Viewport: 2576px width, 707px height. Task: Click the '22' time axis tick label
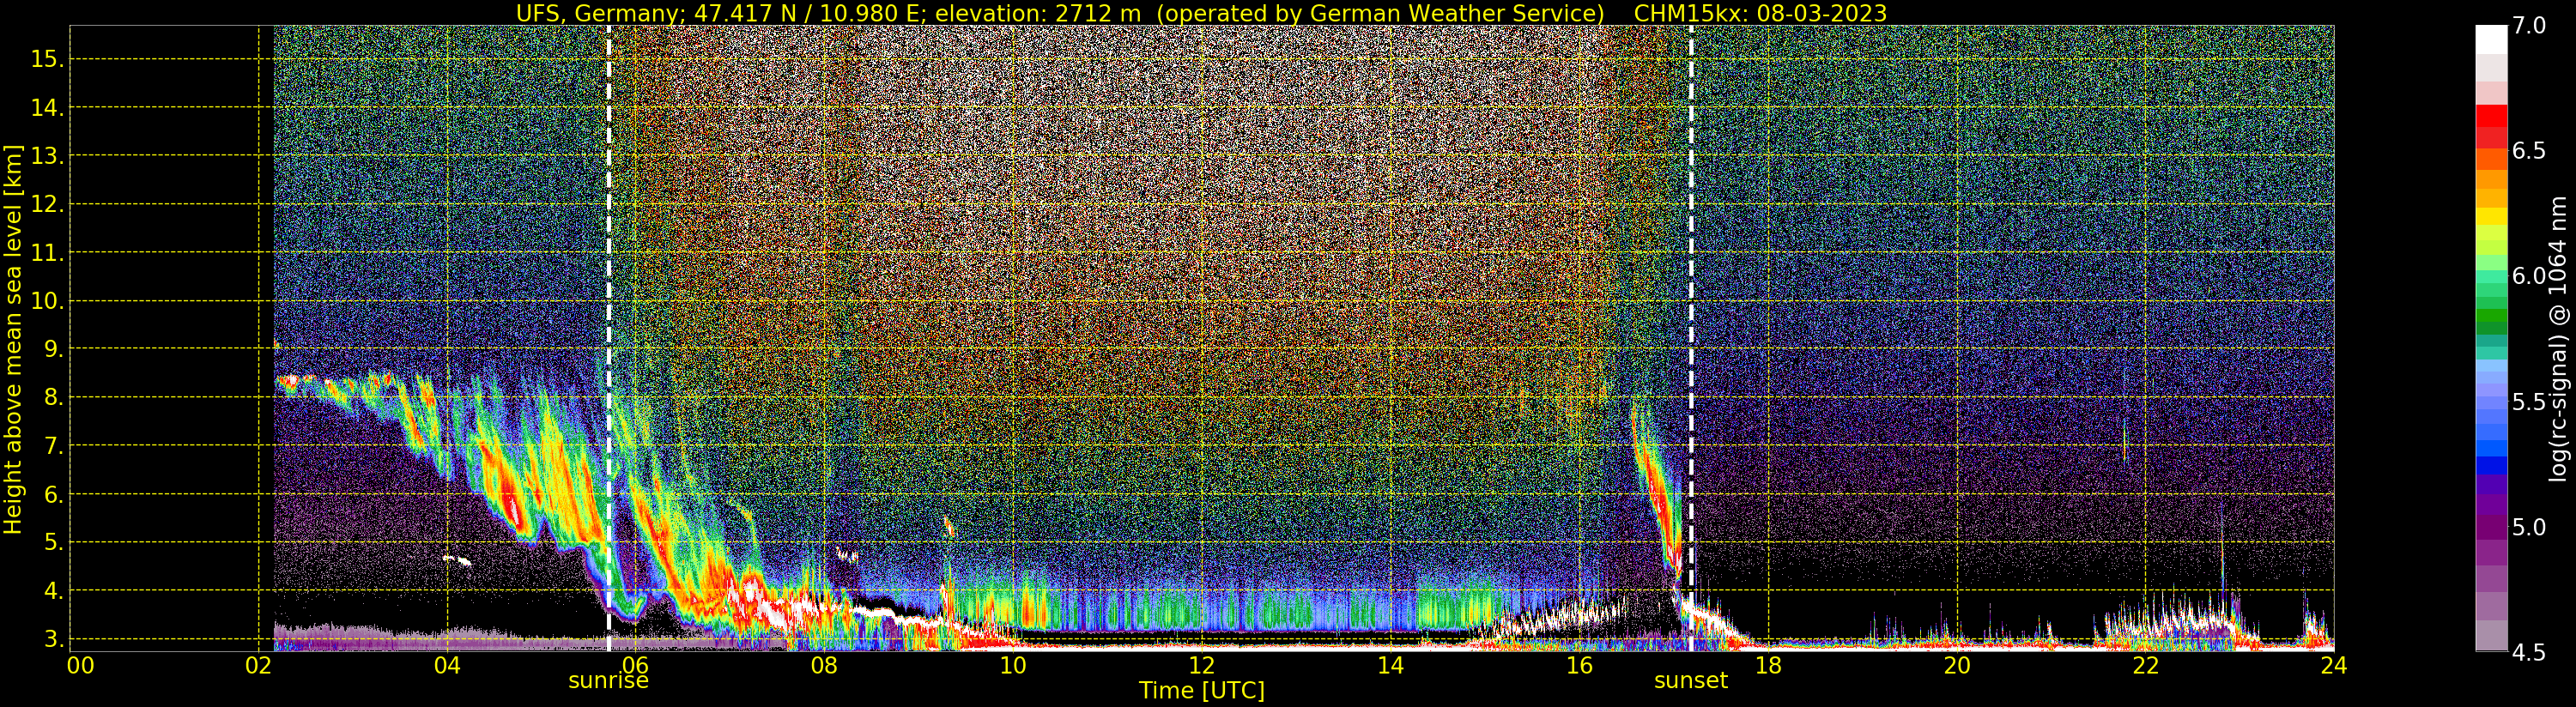[2145, 666]
